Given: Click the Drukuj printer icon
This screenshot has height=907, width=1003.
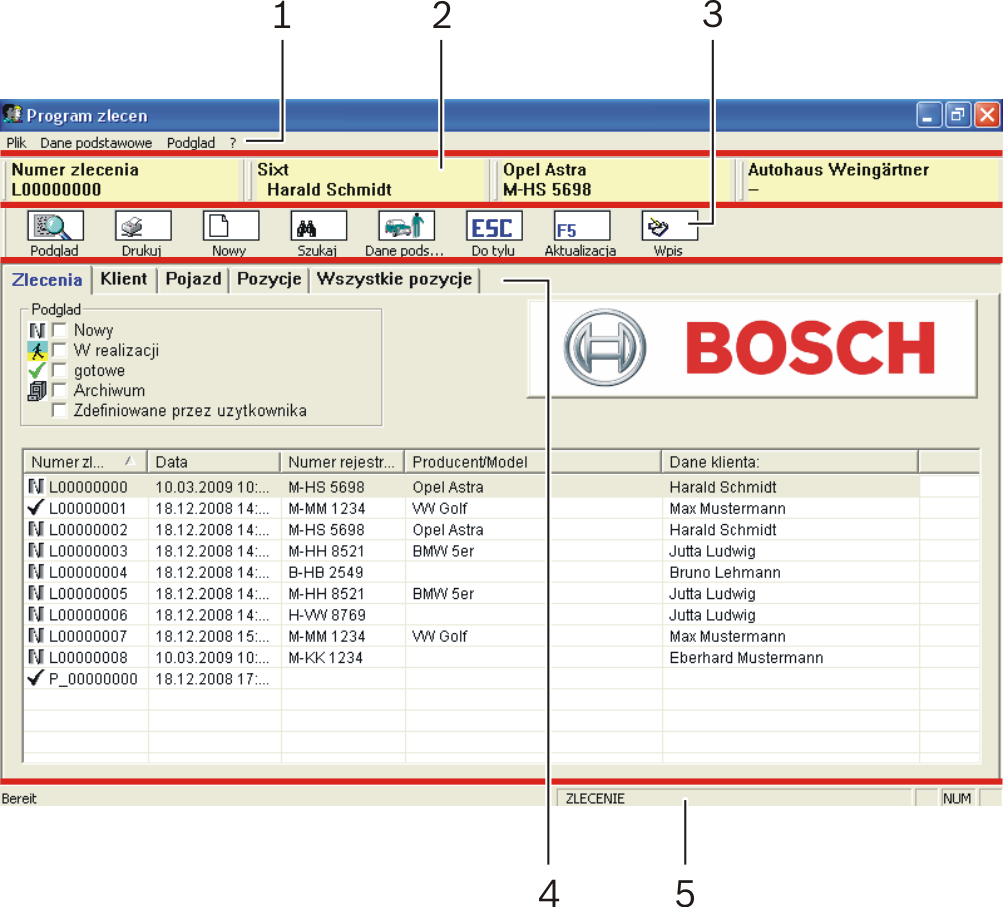Looking at the screenshot, I should click(143, 226).
